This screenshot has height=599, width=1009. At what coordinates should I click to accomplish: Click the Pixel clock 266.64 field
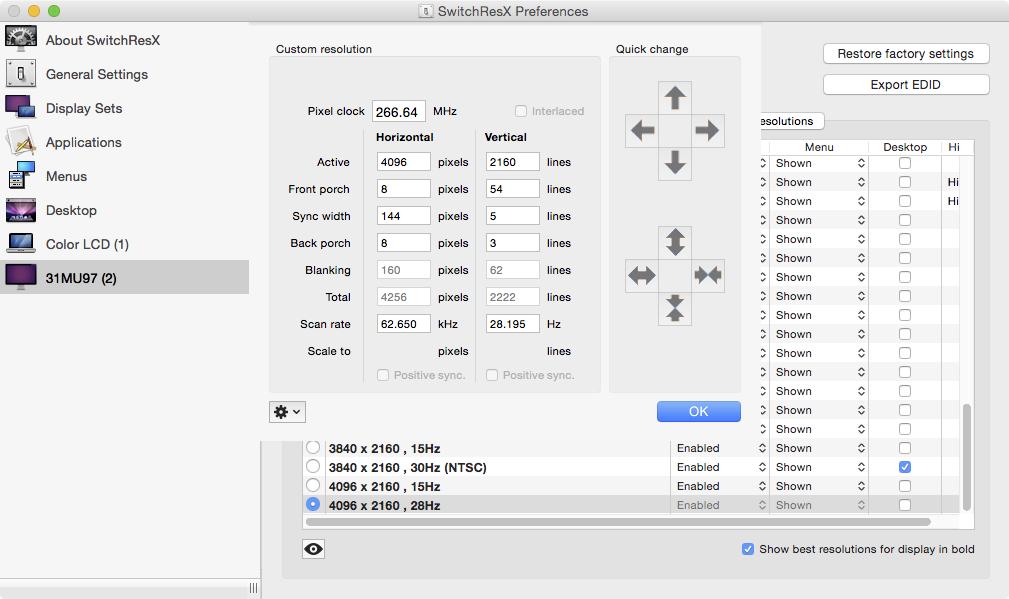click(x=399, y=111)
